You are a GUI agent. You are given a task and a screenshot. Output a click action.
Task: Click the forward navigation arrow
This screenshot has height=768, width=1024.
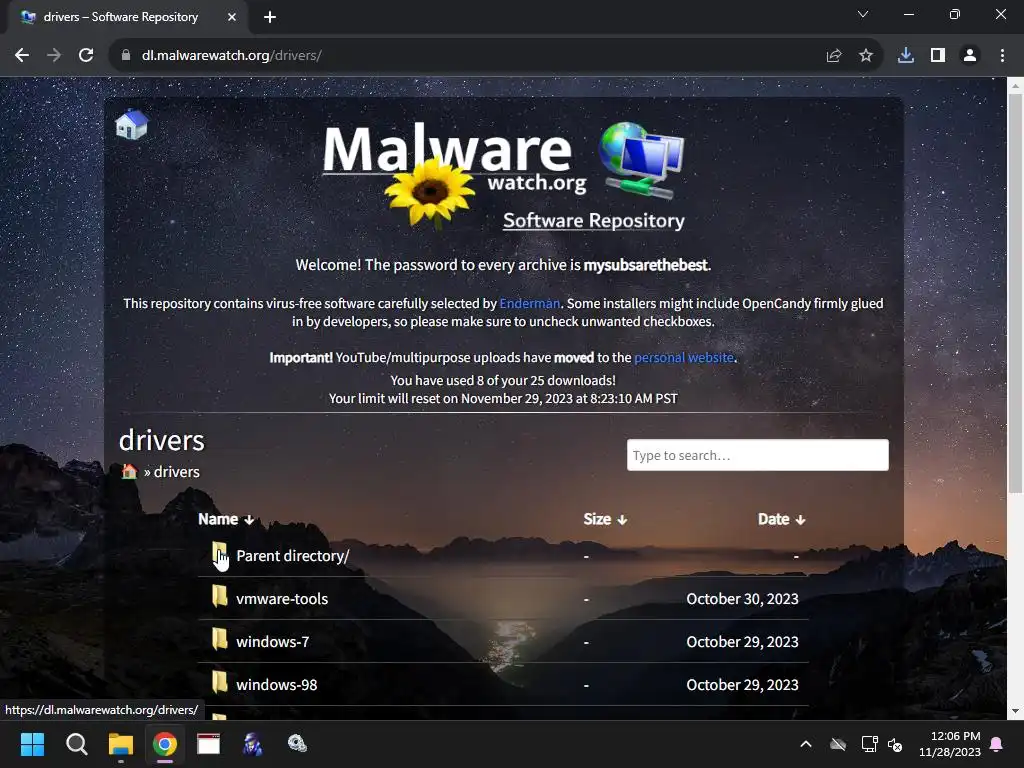click(x=54, y=56)
